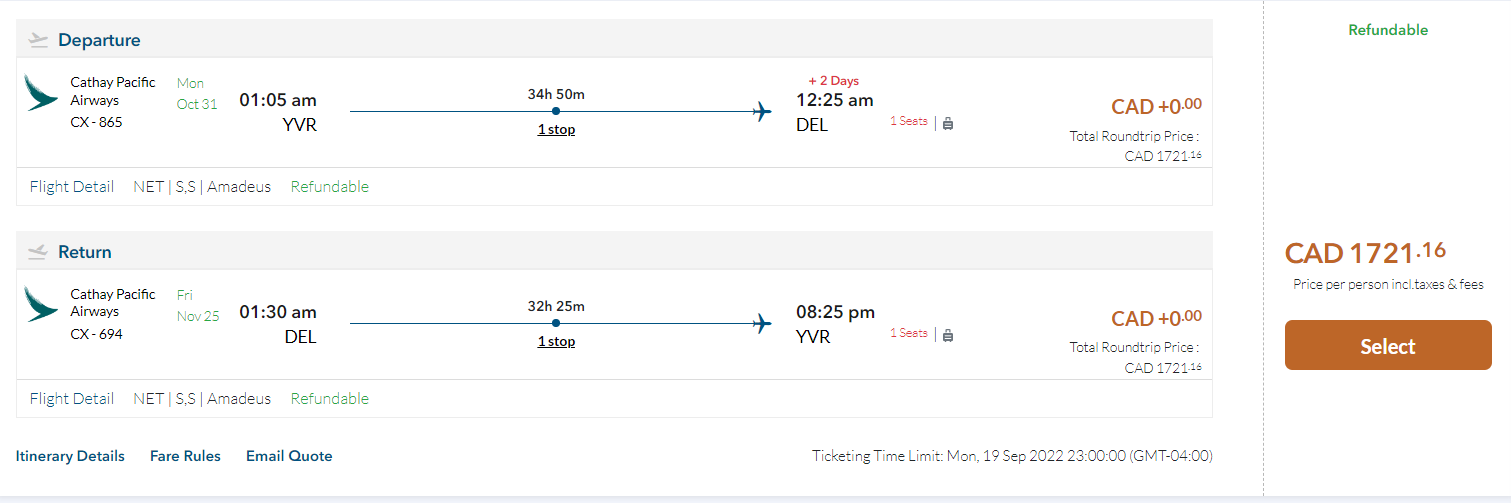Viewport: 1511px width, 503px height.
Task: Click the Refundable label on return row
Action: pyautogui.click(x=329, y=398)
